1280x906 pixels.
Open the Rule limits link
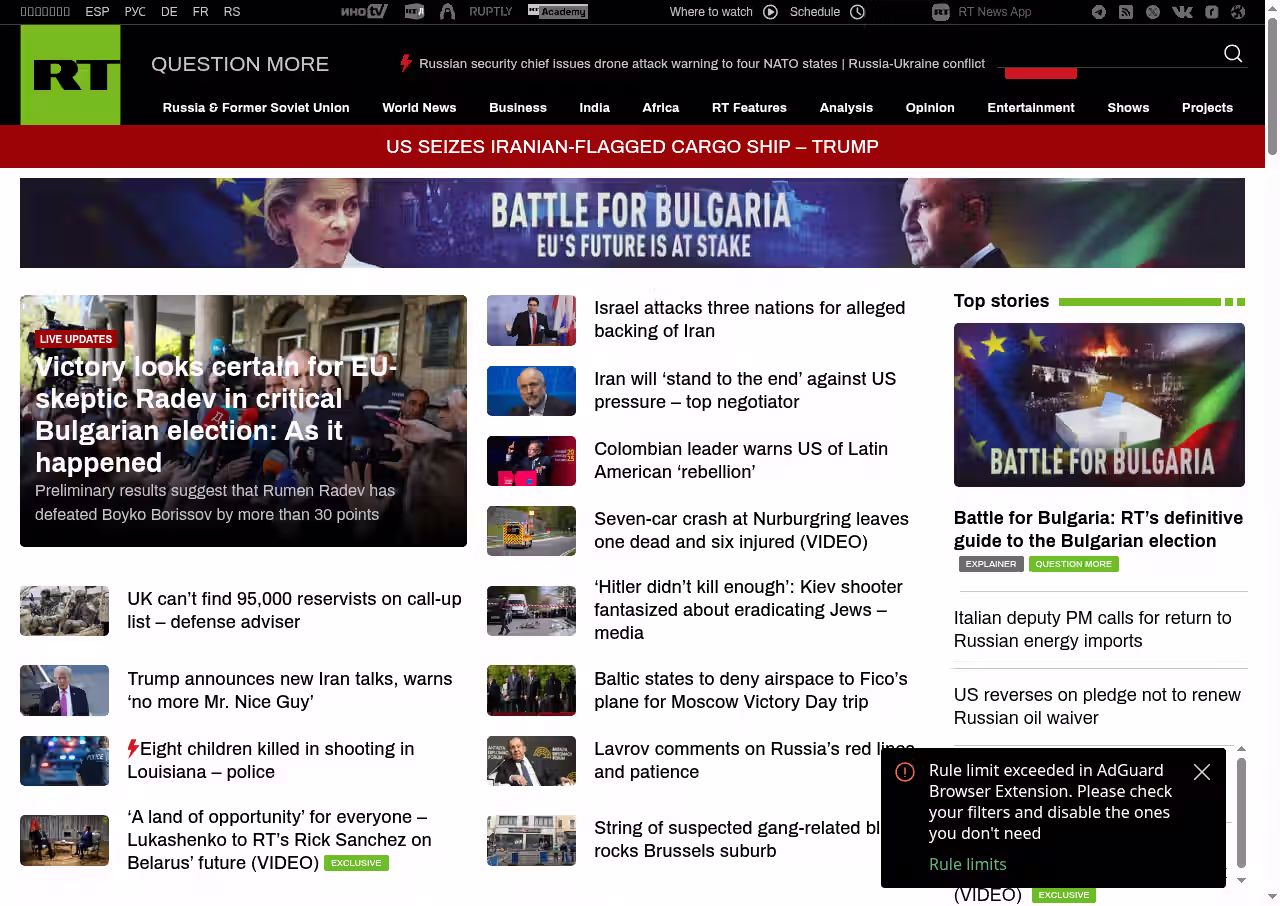[x=967, y=864]
